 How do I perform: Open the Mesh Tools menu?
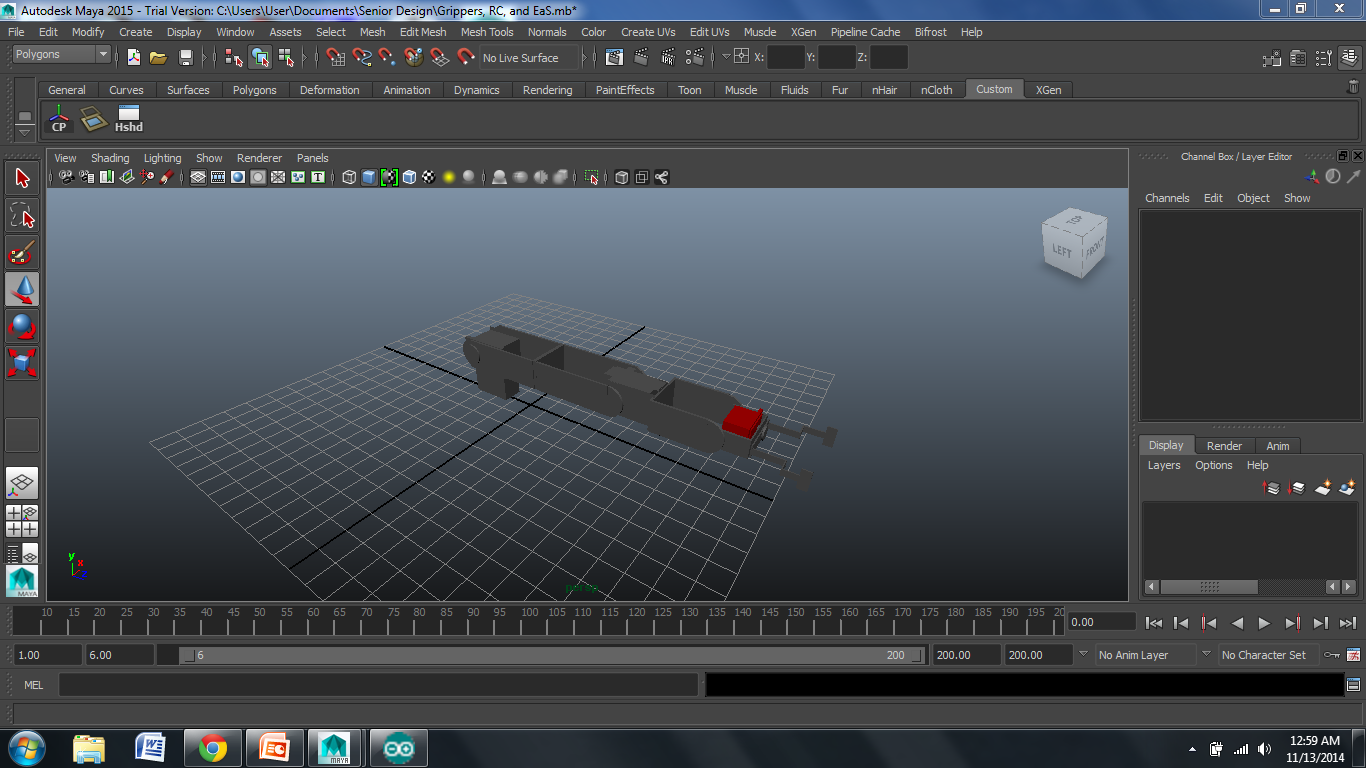486,32
